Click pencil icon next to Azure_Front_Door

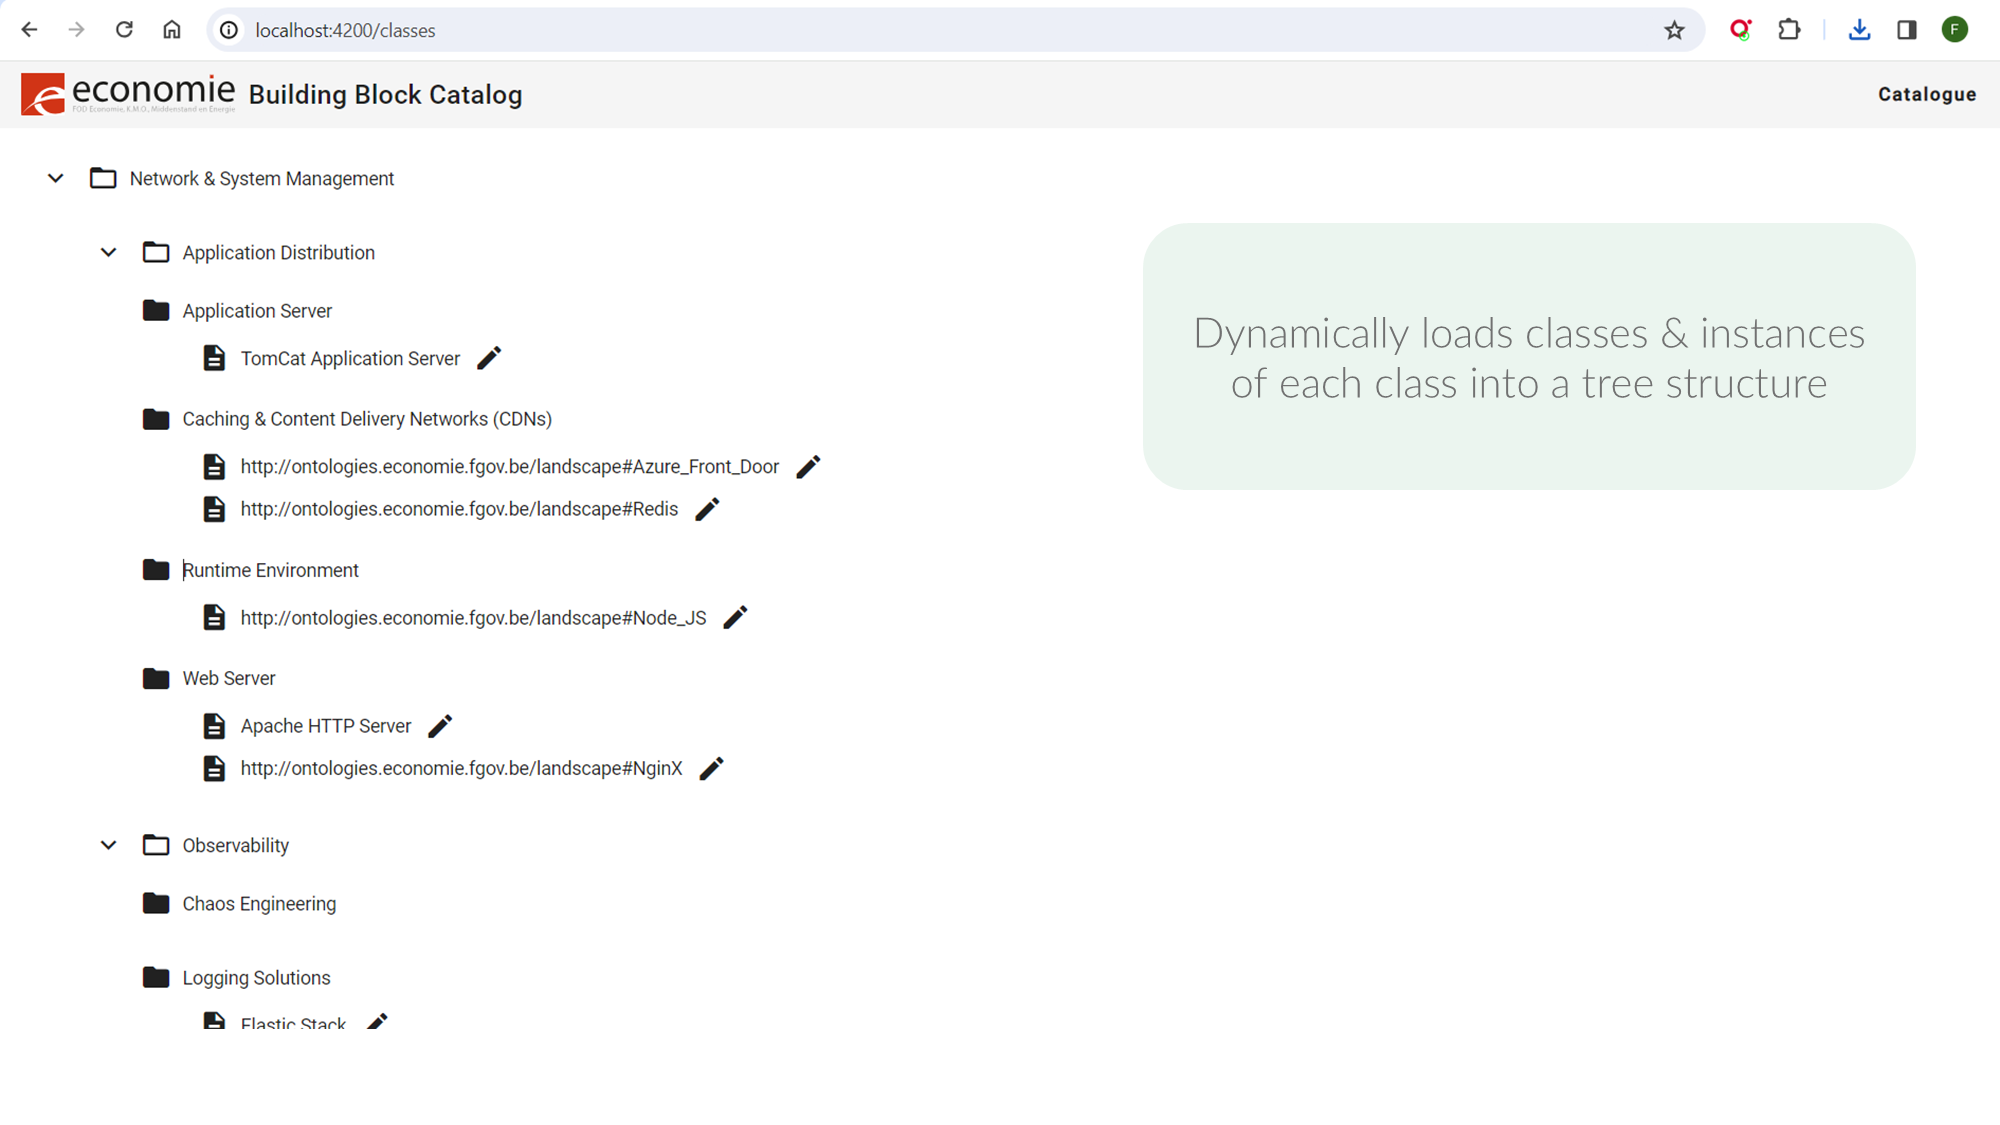[x=808, y=467]
